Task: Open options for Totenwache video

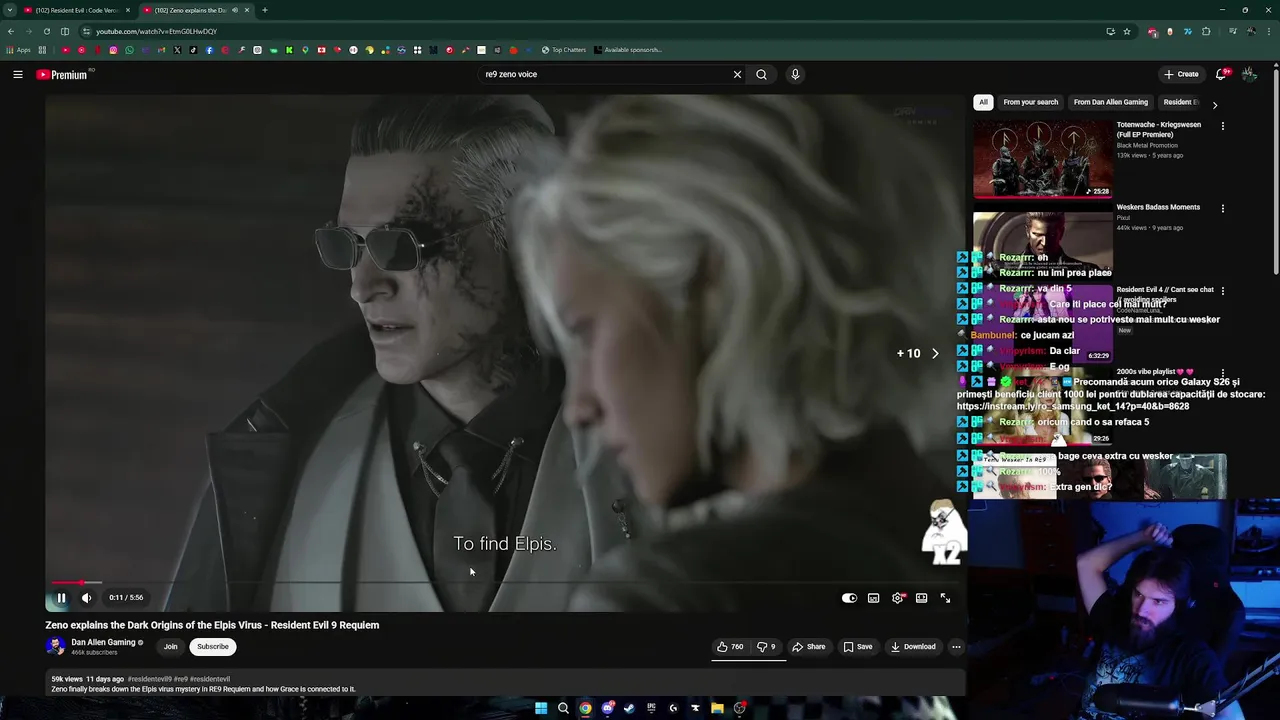Action: pos(1222,126)
